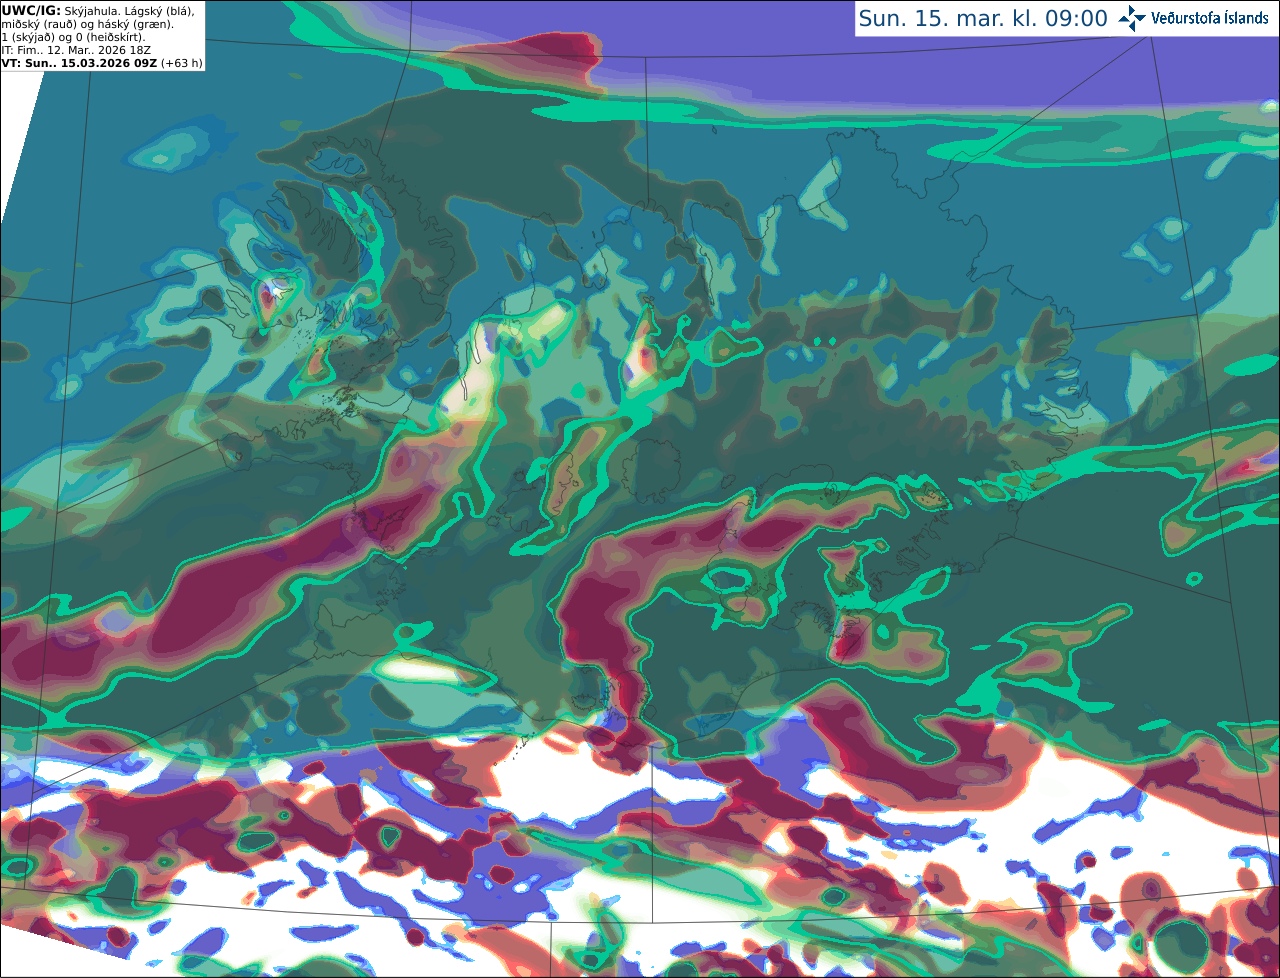Screen dimensions: 1280x978
Task: Click the 'miðský (rauð) og háský (græn).' legend line
Action: tap(87, 23)
